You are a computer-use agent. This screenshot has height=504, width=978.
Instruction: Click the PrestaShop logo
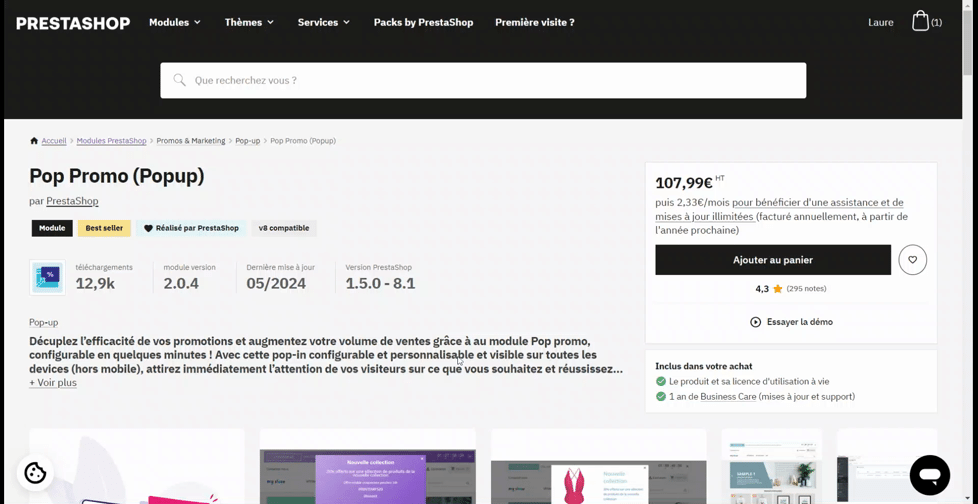click(x=73, y=23)
